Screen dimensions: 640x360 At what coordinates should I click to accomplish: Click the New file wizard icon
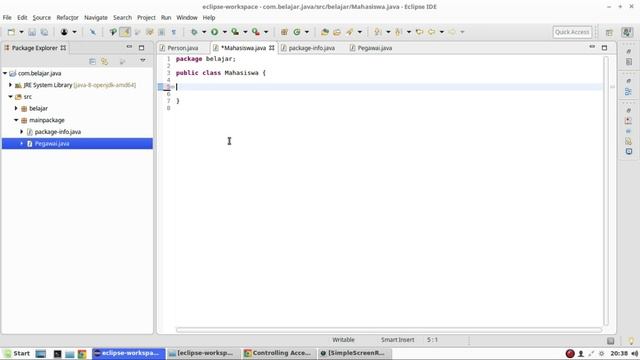pyautogui.click(x=11, y=32)
